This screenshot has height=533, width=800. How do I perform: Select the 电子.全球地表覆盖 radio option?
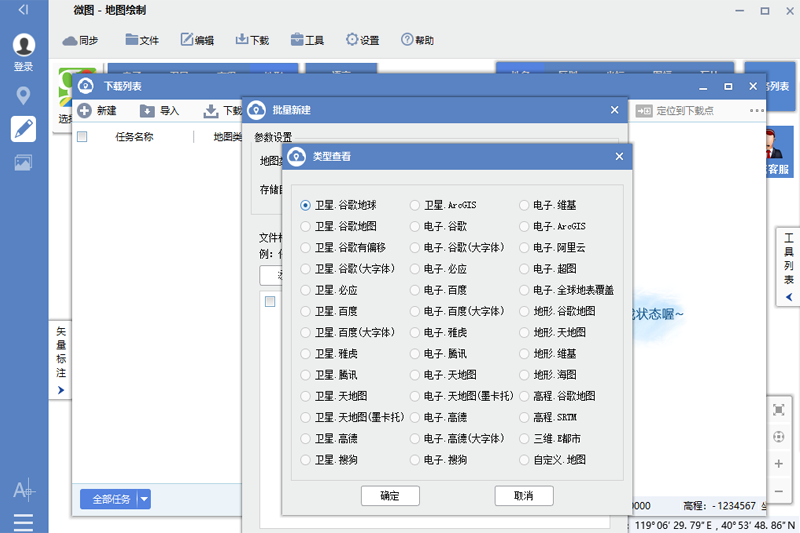pyautogui.click(x=524, y=290)
